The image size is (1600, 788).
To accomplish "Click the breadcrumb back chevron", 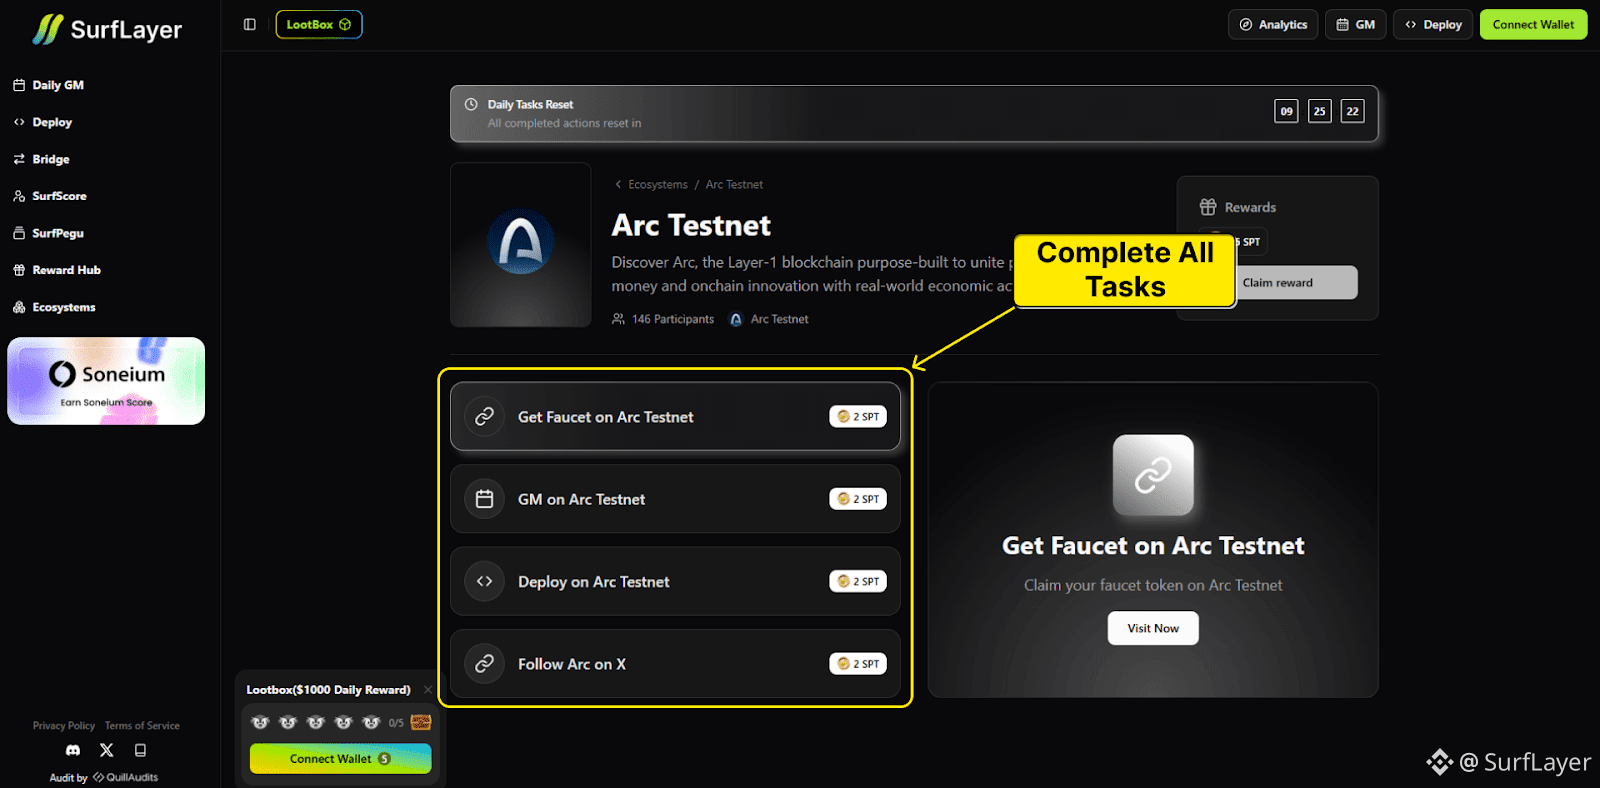I will point(618,185).
